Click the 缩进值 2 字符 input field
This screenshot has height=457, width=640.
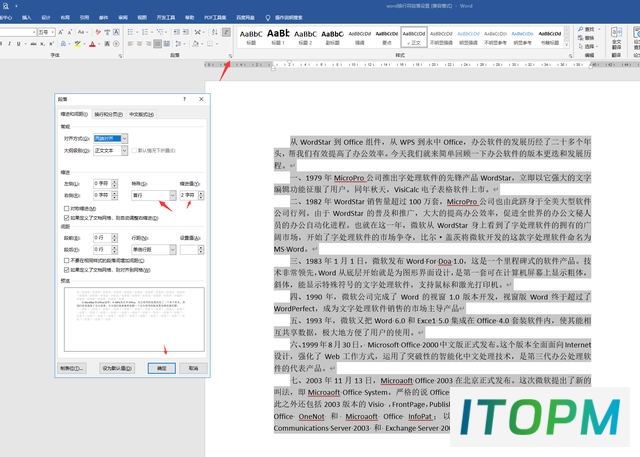click(189, 195)
